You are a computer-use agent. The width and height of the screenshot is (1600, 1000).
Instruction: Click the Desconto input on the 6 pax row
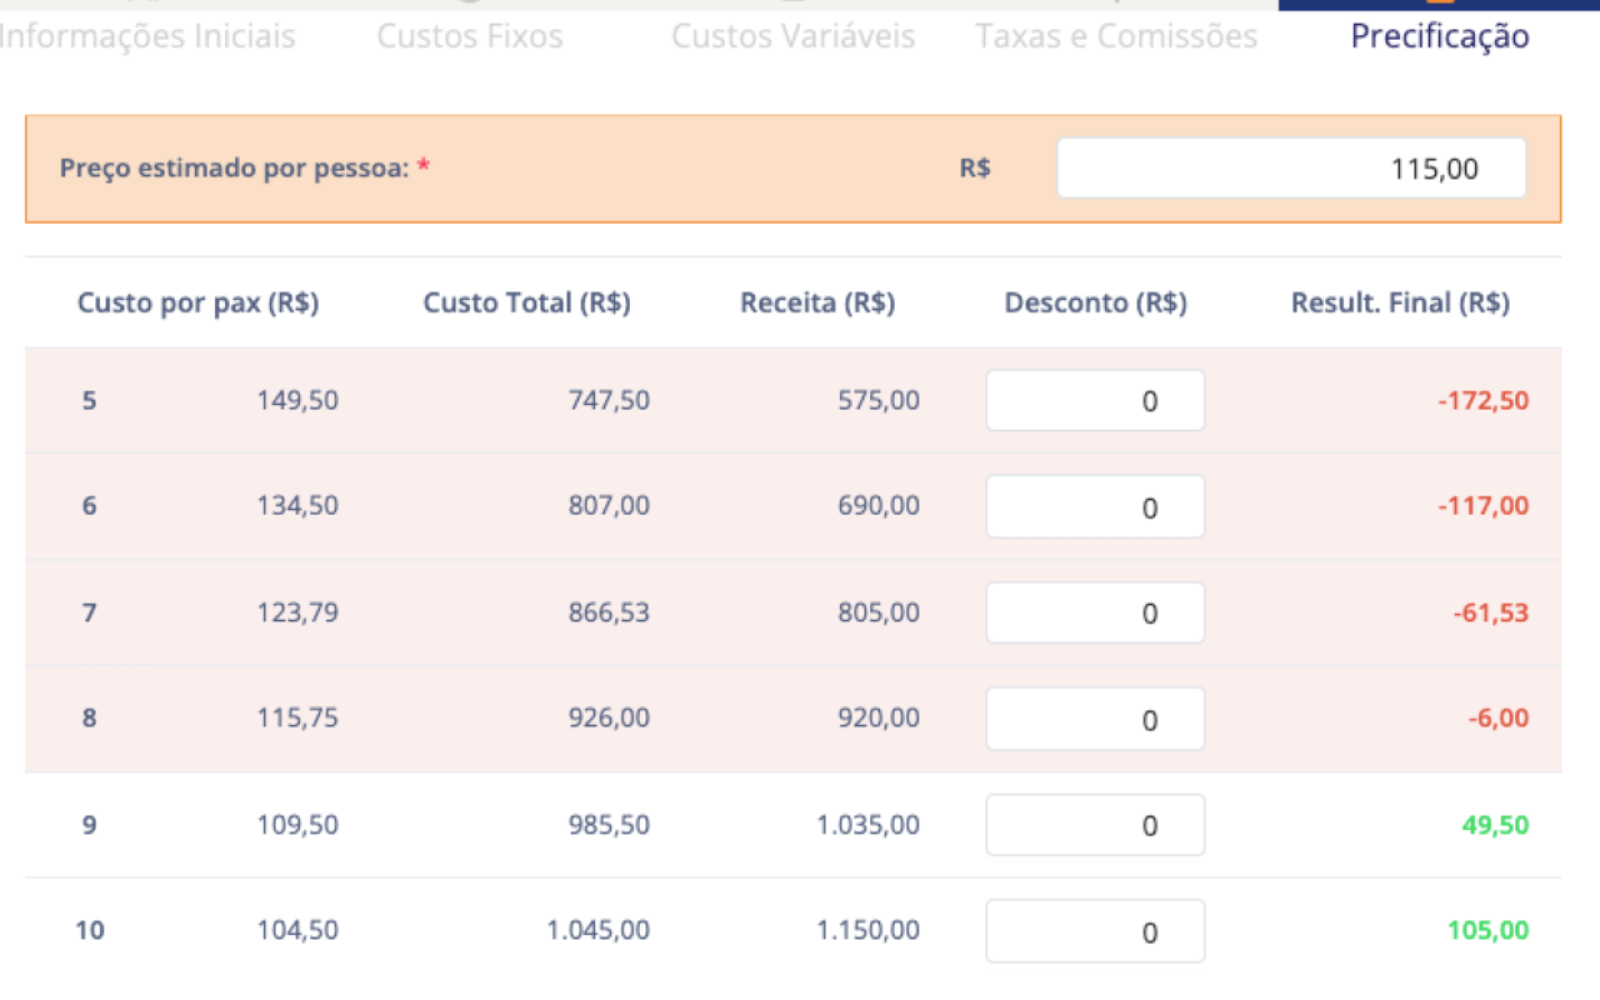coord(1095,506)
